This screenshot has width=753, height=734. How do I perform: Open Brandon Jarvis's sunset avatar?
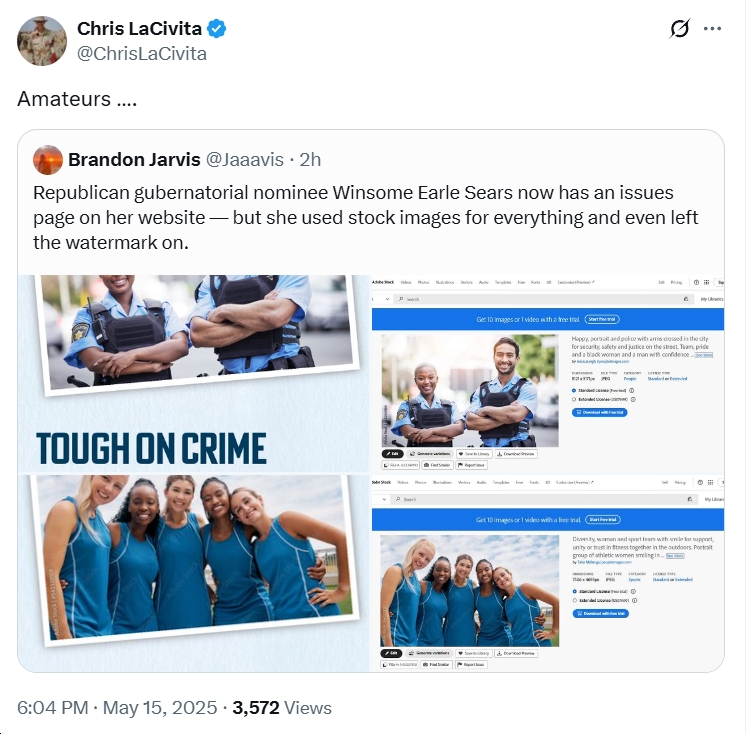48,159
